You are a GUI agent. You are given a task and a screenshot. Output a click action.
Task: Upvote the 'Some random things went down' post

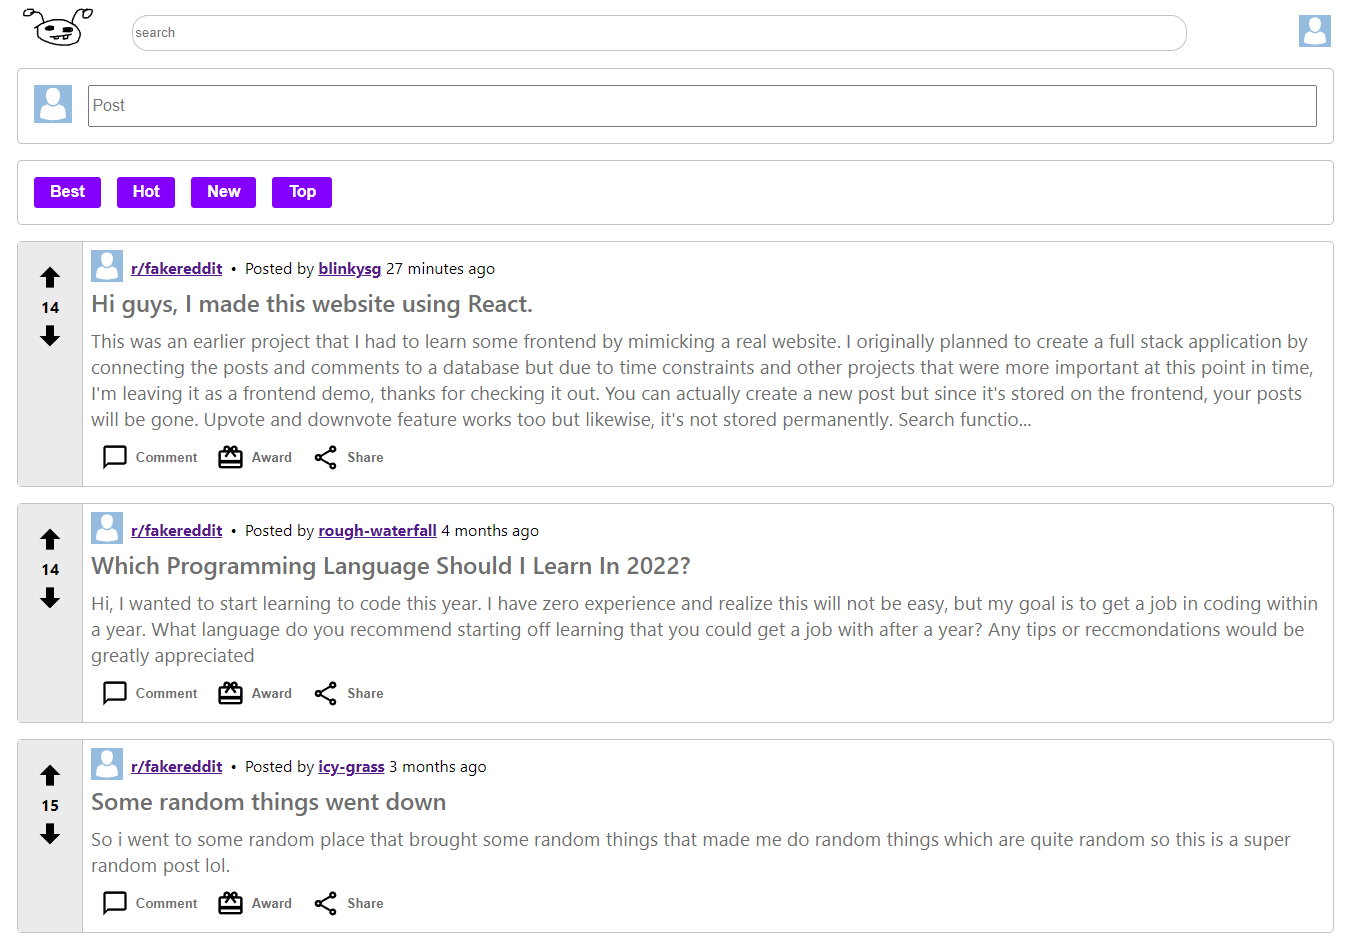tap(49, 775)
